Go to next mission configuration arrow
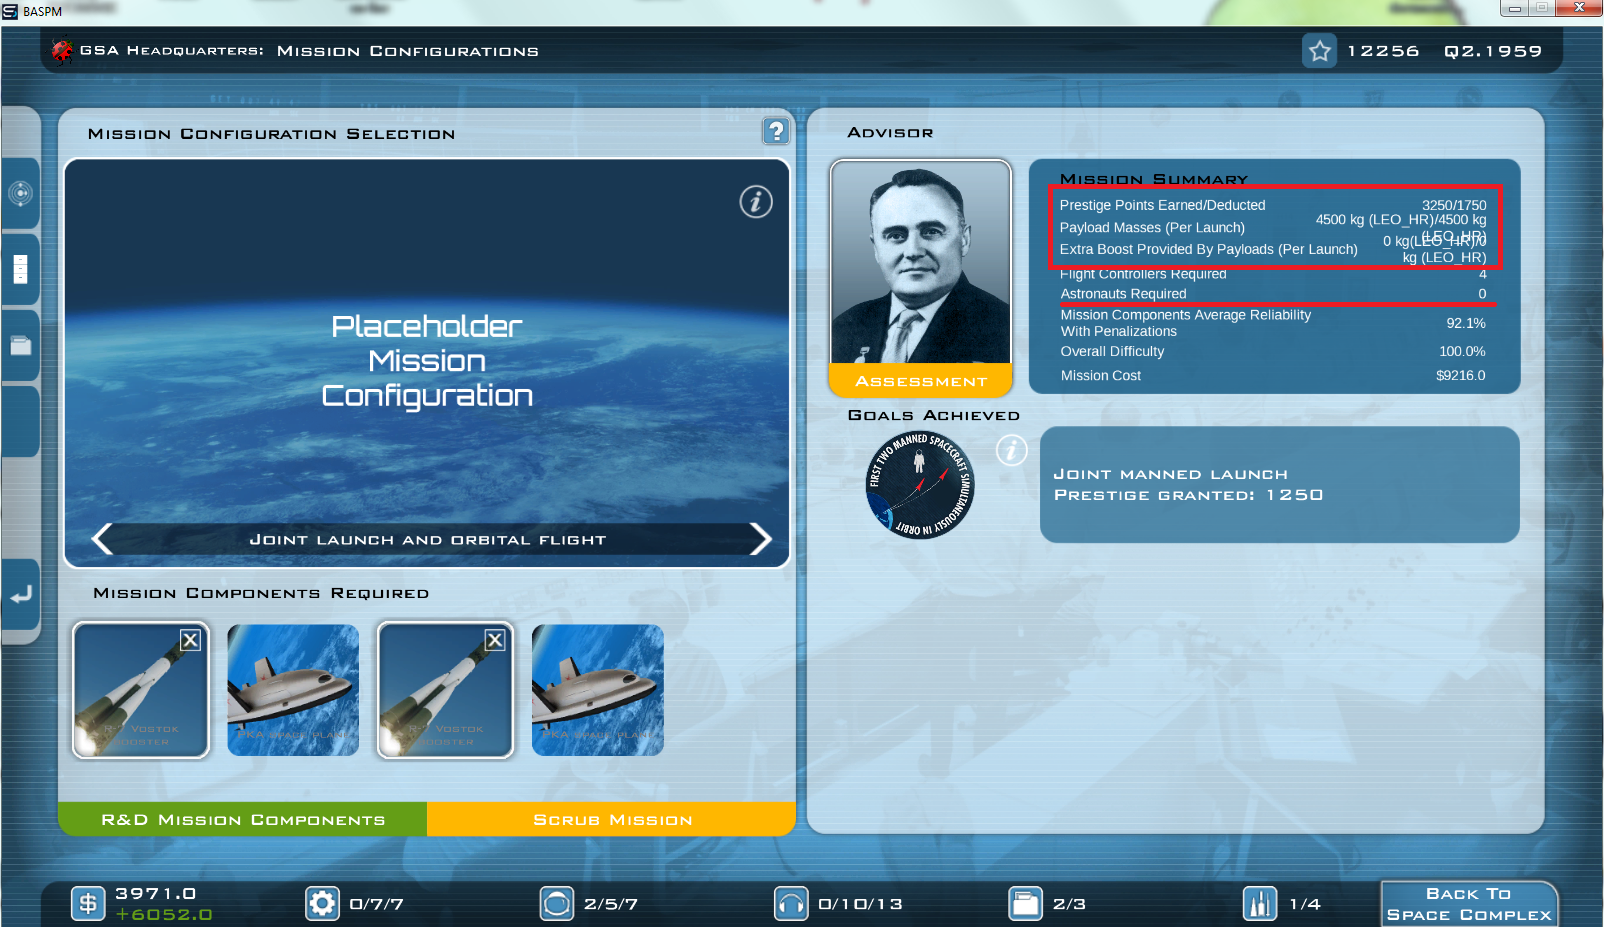Viewport: 1604px width, 927px height. 760,539
